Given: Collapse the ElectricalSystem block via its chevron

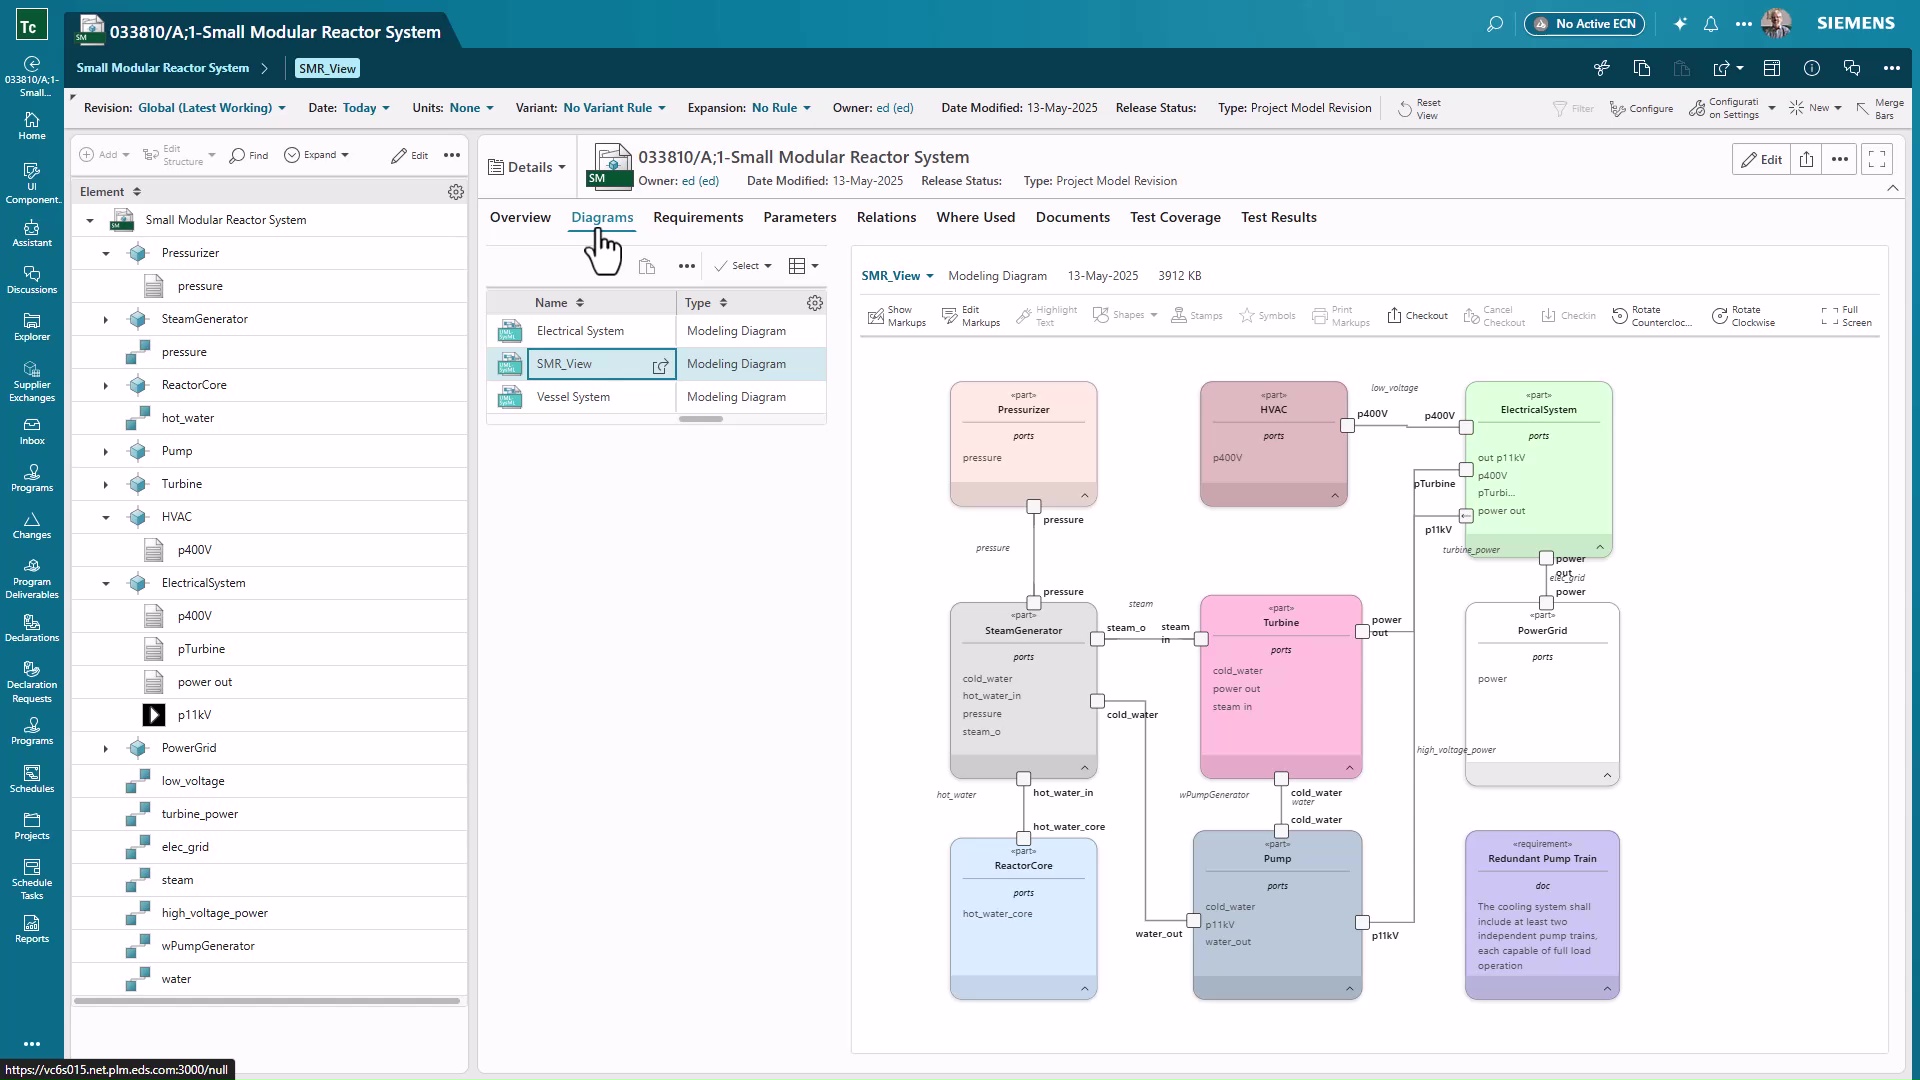Looking at the screenshot, I should click(1600, 546).
